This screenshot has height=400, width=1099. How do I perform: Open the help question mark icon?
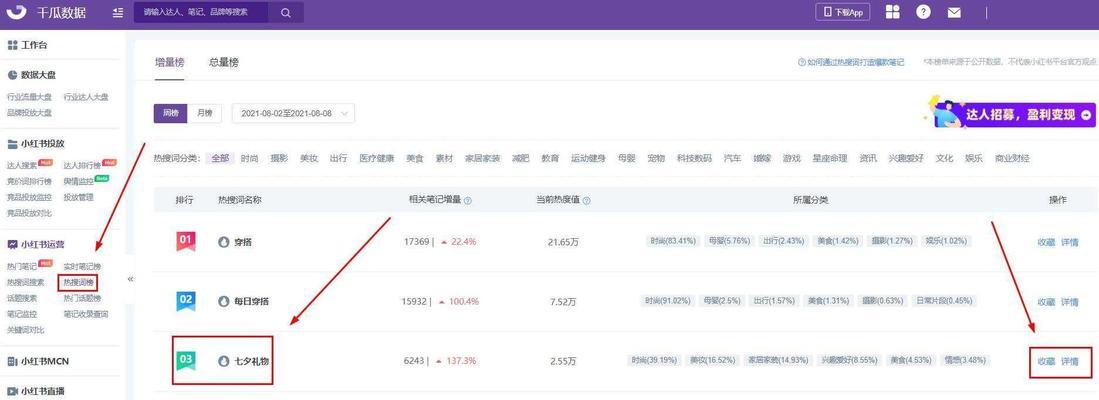[924, 12]
